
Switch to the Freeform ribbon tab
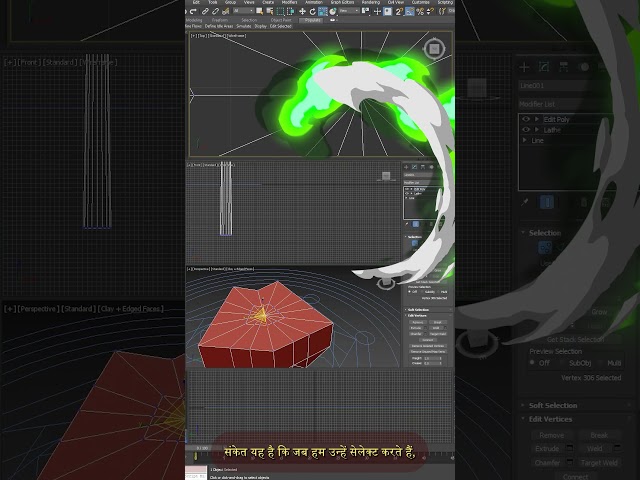click(x=220, y=20)
